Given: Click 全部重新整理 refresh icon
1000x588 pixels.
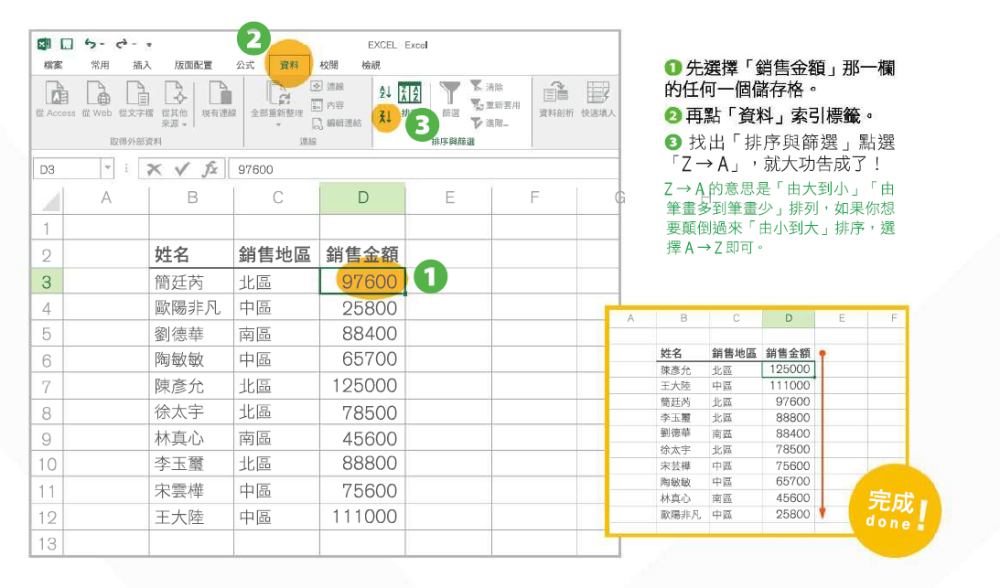Looking at the screenshot, I should (x=277, y=94).
